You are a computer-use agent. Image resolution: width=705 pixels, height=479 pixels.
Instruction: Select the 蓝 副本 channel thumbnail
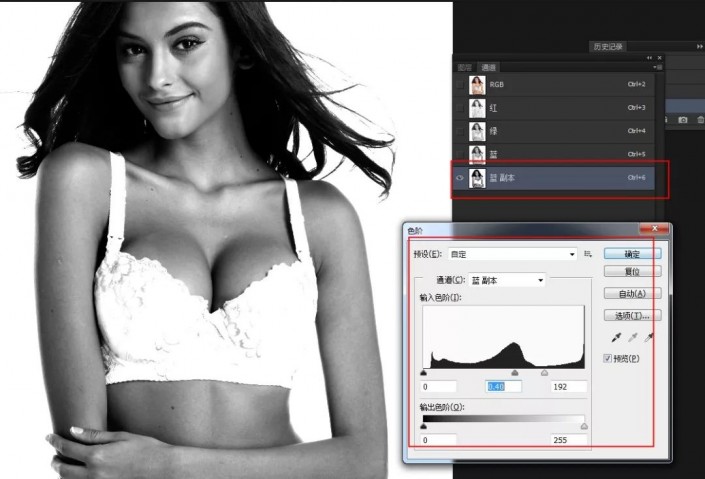pos(477,178)
